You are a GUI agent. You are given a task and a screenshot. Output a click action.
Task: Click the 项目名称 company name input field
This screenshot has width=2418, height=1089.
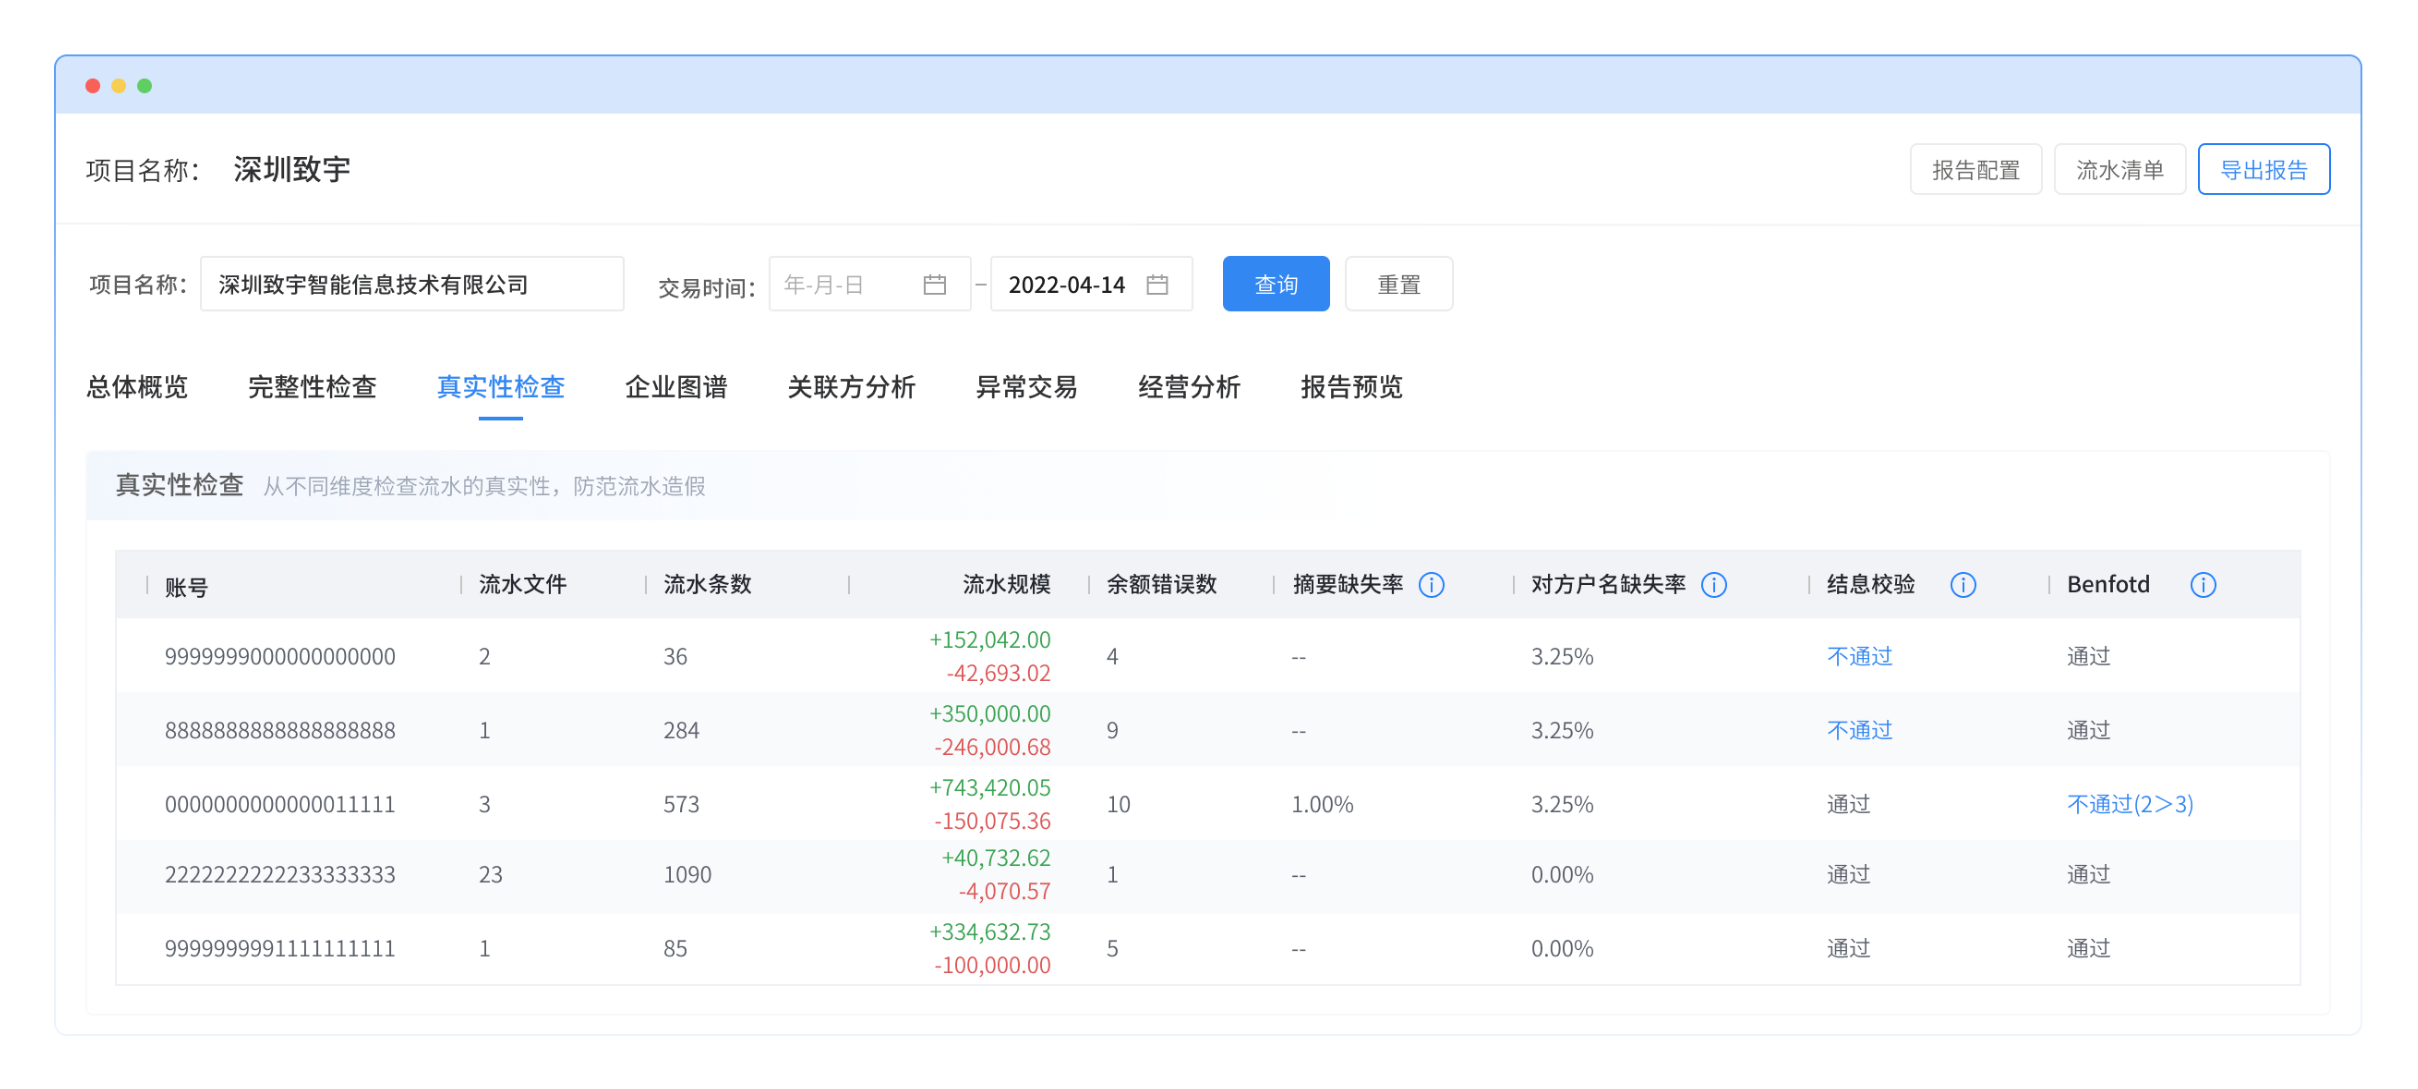pyautogui.click(x=412, y=285)
